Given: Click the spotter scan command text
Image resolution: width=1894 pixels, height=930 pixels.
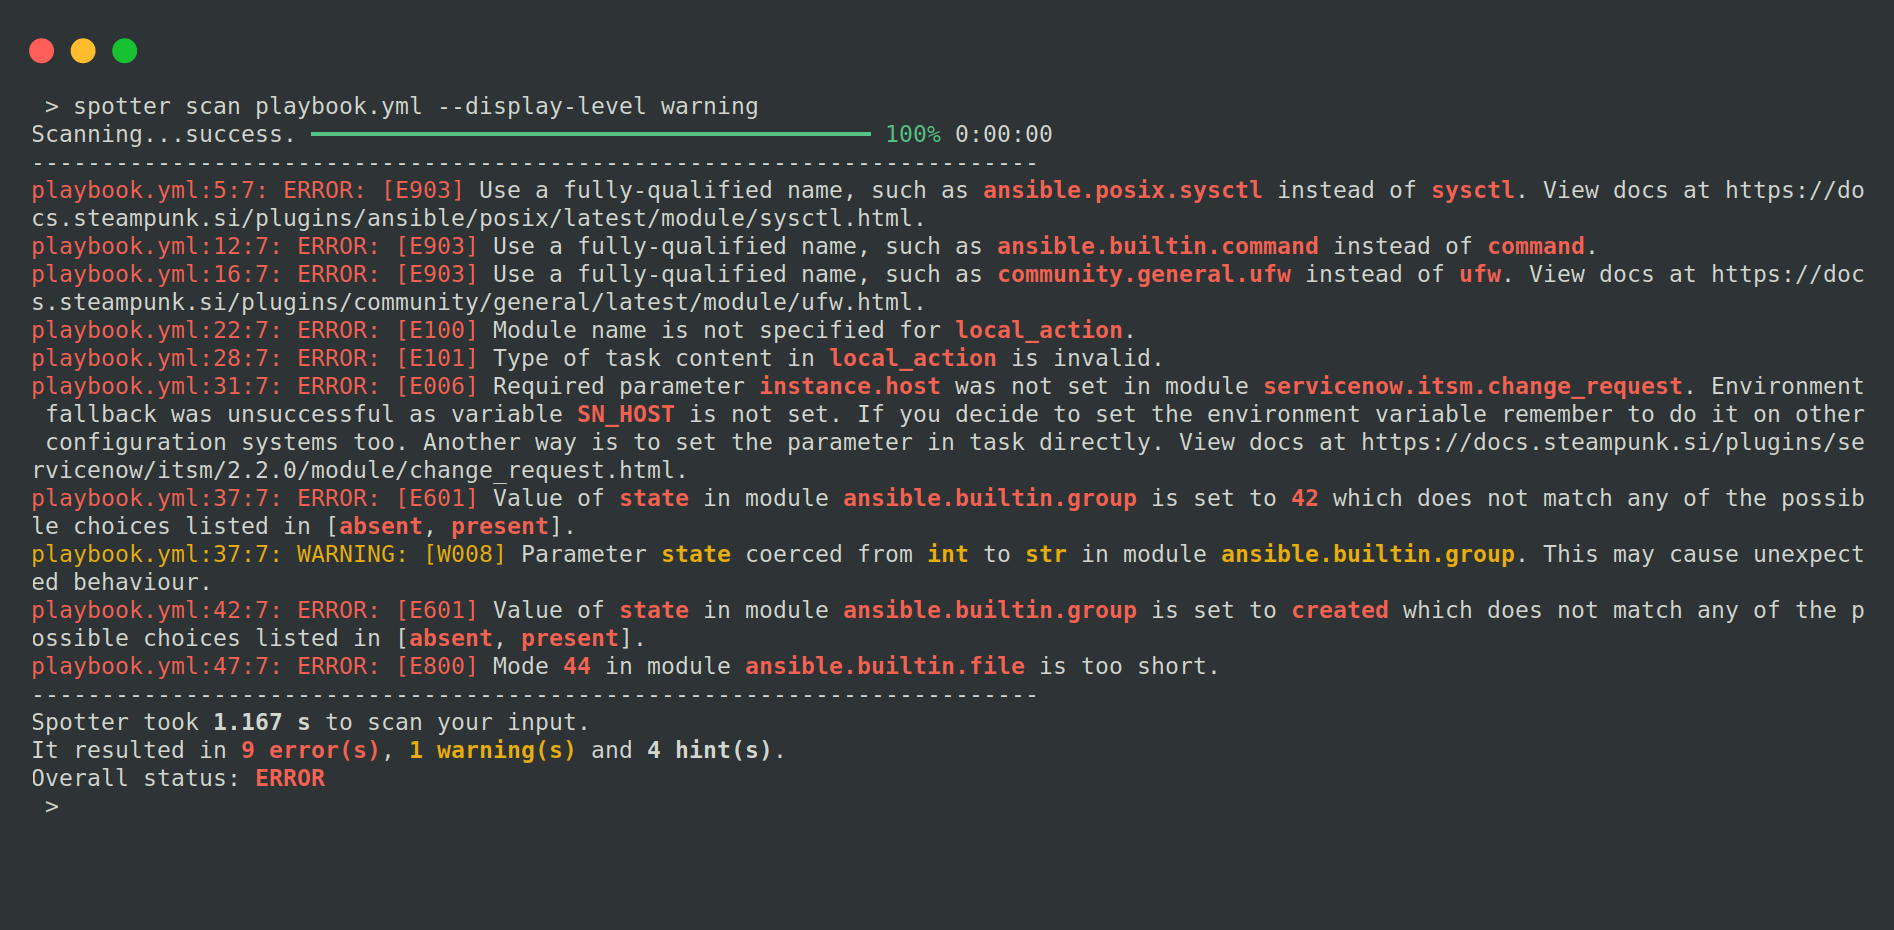Looking at the screenshot, I should click(415, 106).
